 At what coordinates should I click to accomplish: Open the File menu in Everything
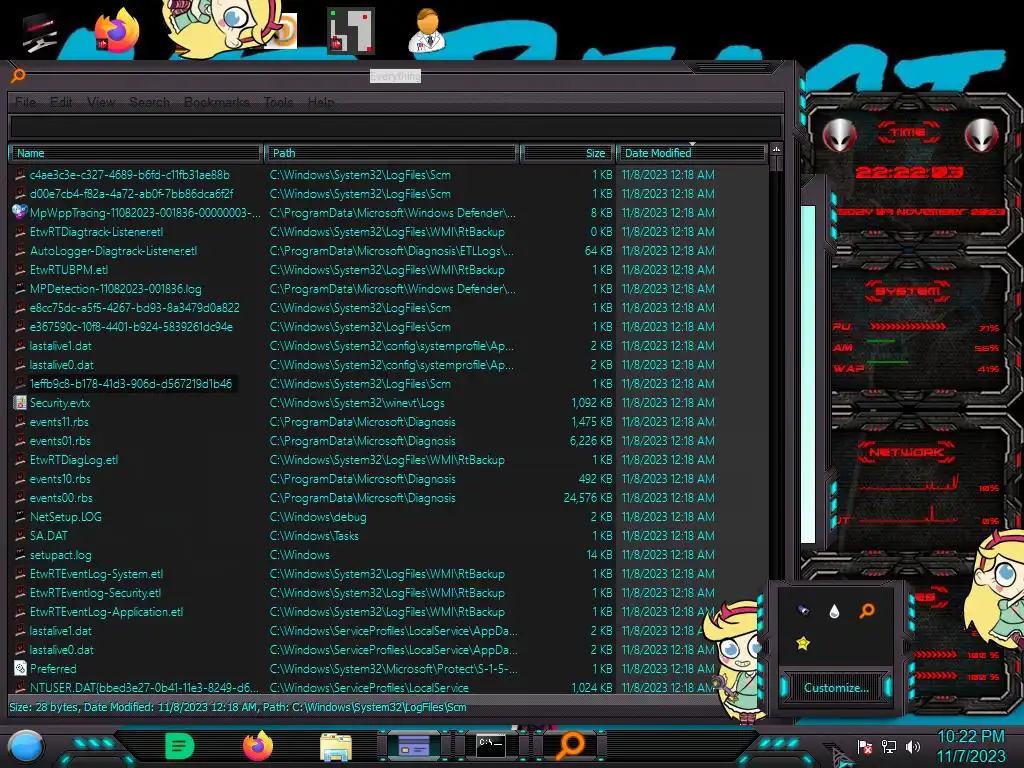click(x=25, y=103)
